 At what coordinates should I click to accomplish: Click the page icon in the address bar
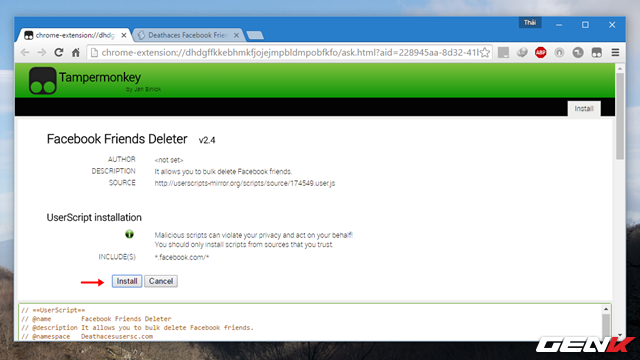(94, 52)
